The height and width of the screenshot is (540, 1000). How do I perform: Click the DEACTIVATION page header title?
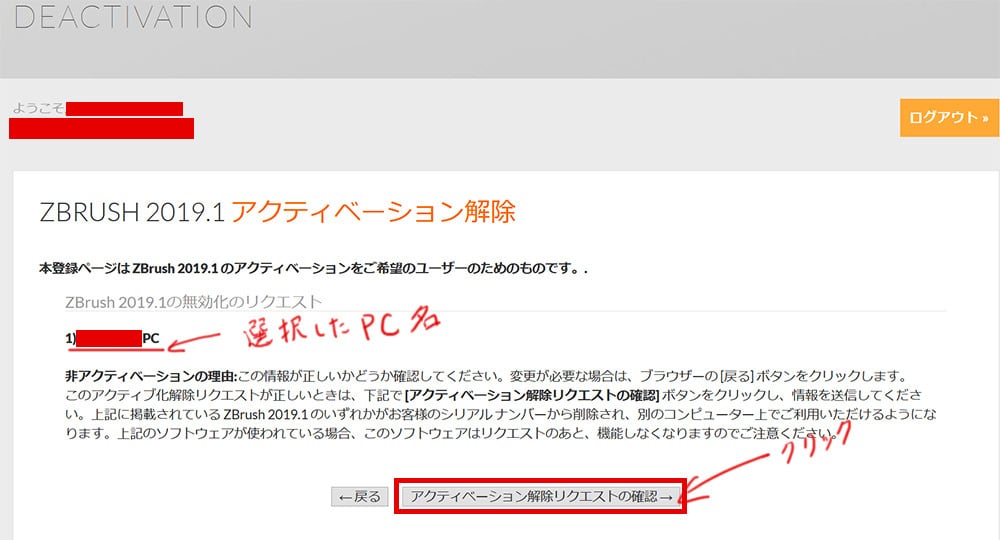(x=133, y=17)
